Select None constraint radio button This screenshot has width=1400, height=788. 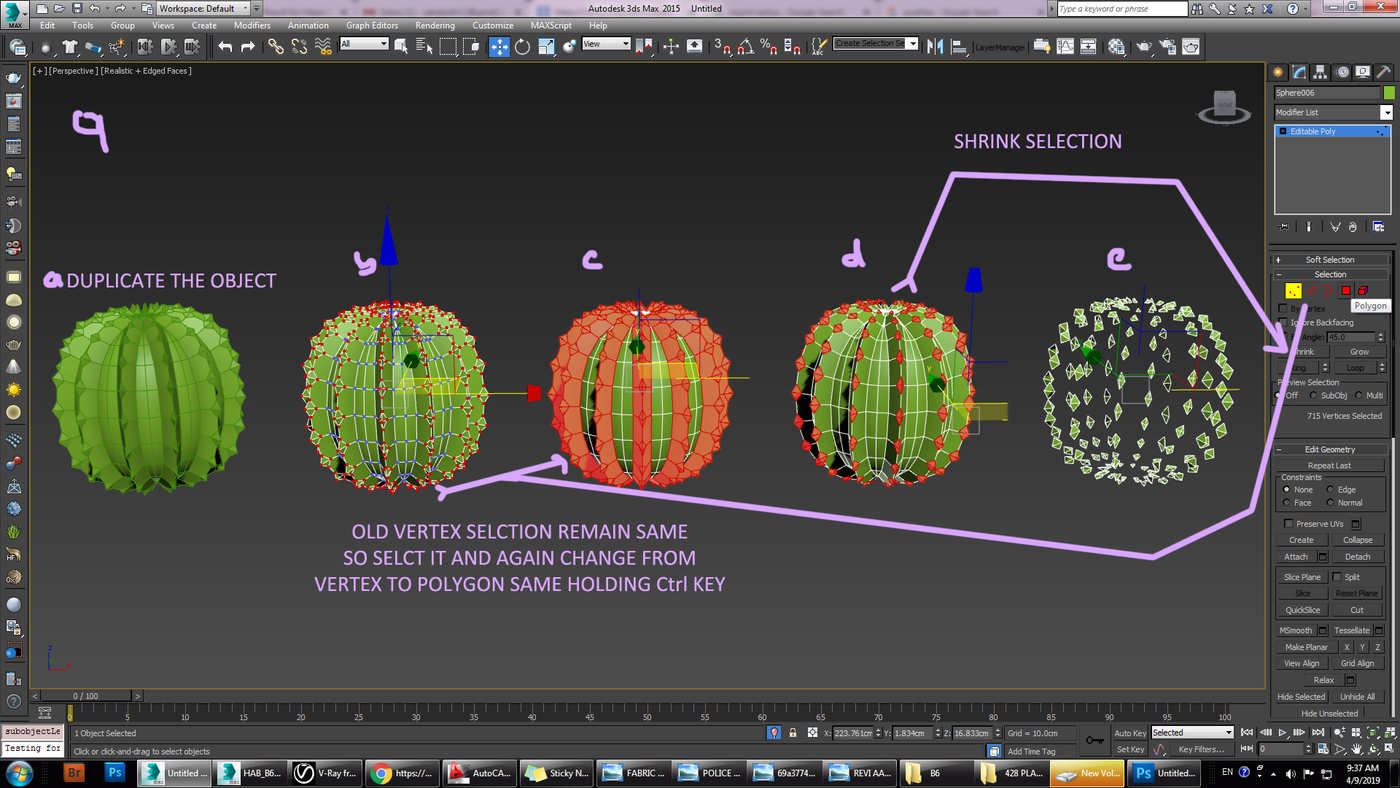pyautogui.click(x=1286, y=490)
